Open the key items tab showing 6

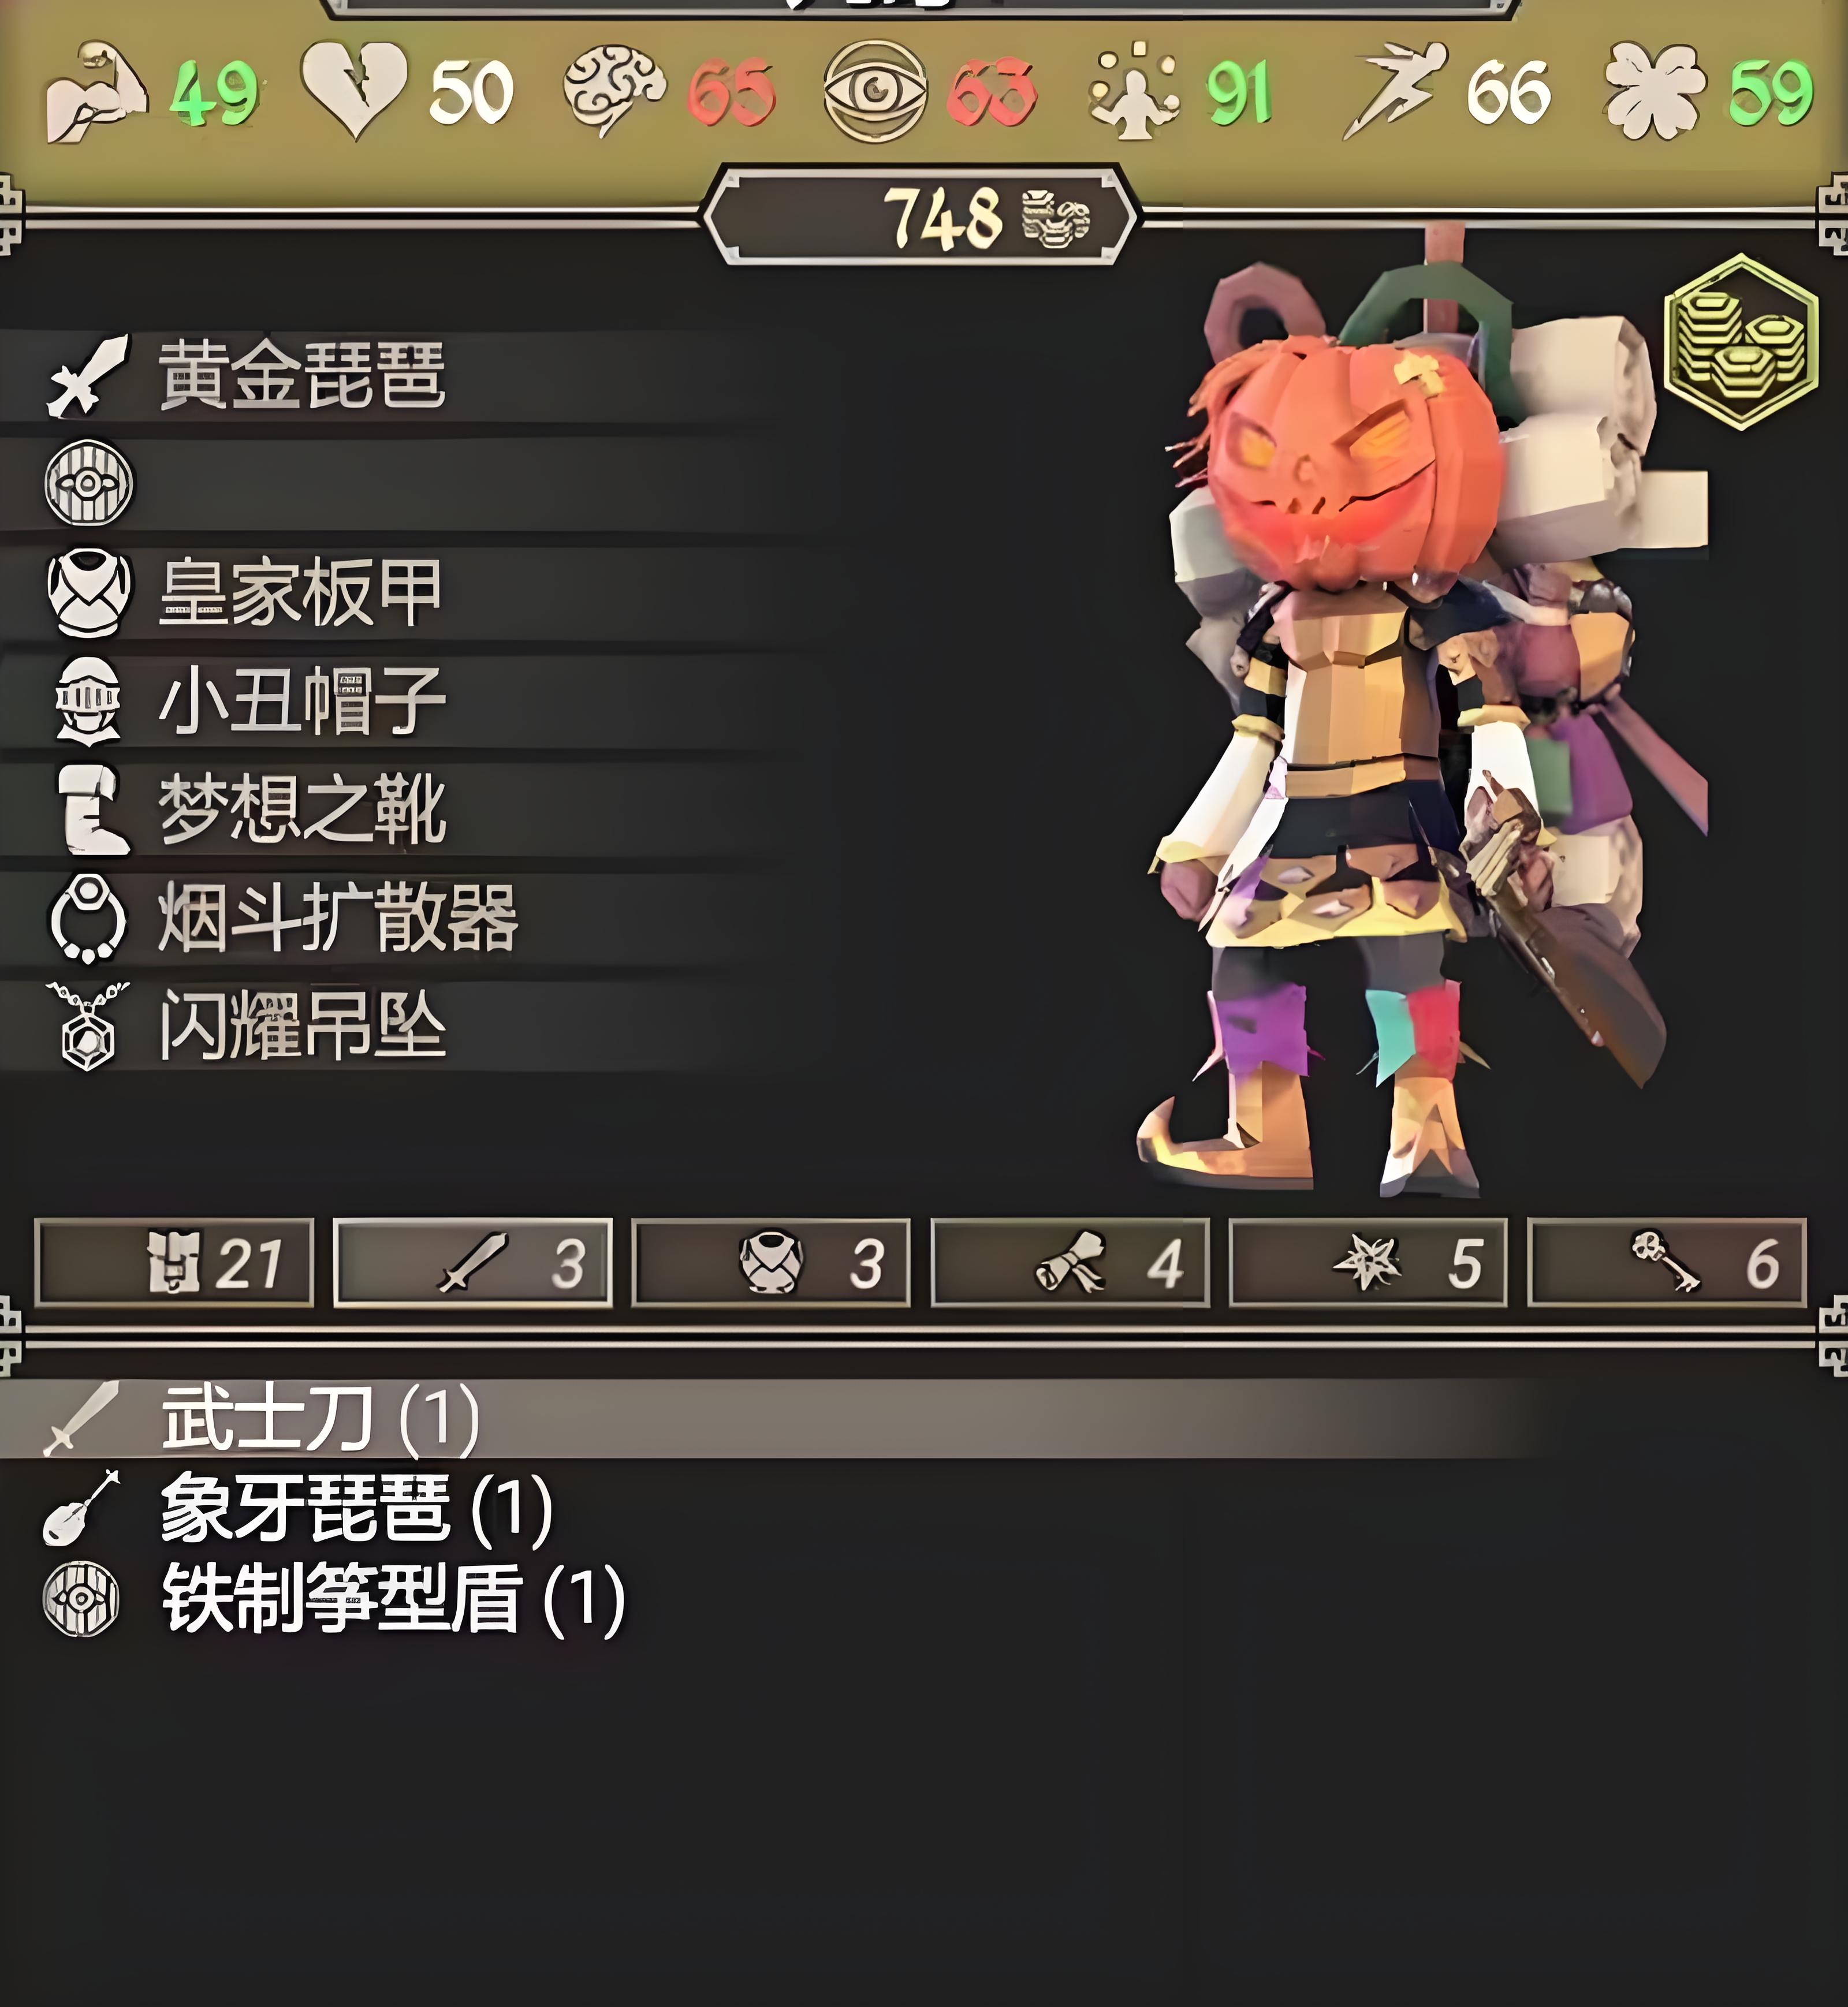pyautogui.click(x=1667, y=1263)
